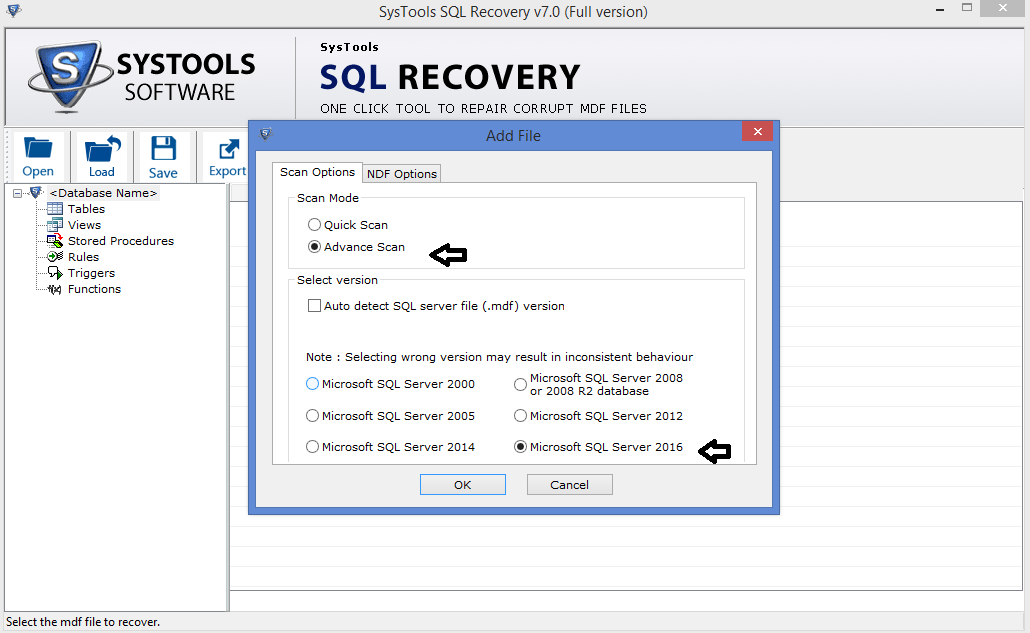This screenshot has width=1030, height=633.
Task: Click the Export toolbar icon
Action: click(227, 156)
